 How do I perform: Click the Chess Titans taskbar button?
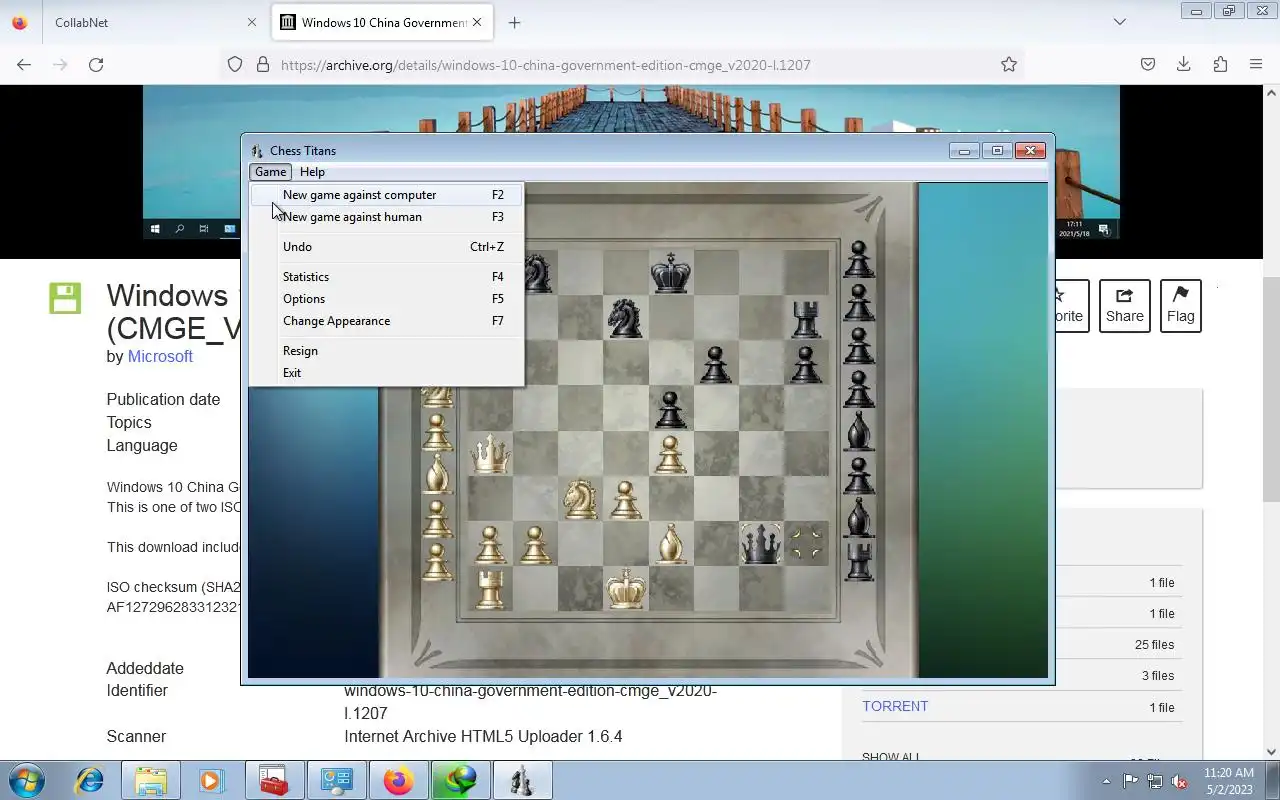(x=522, y=780)
